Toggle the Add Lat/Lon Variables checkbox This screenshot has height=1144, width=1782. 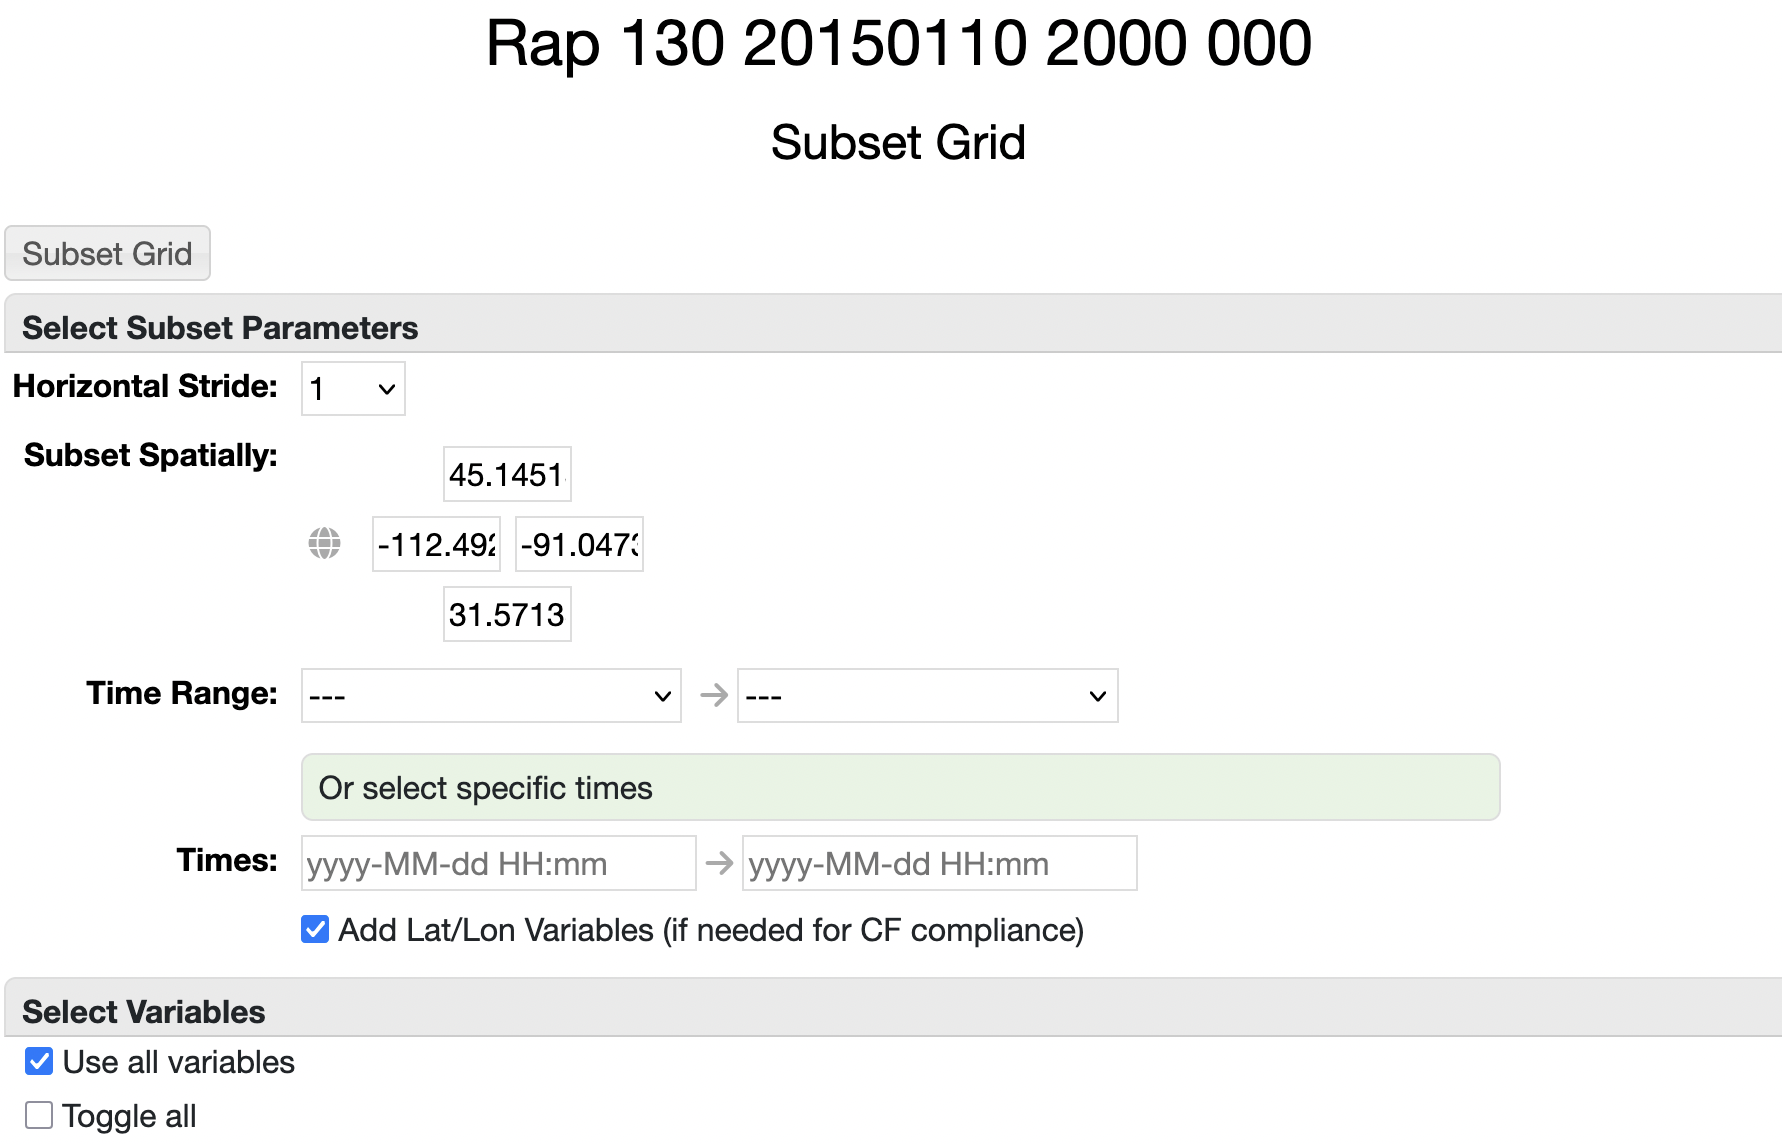[x=315, y=930]
